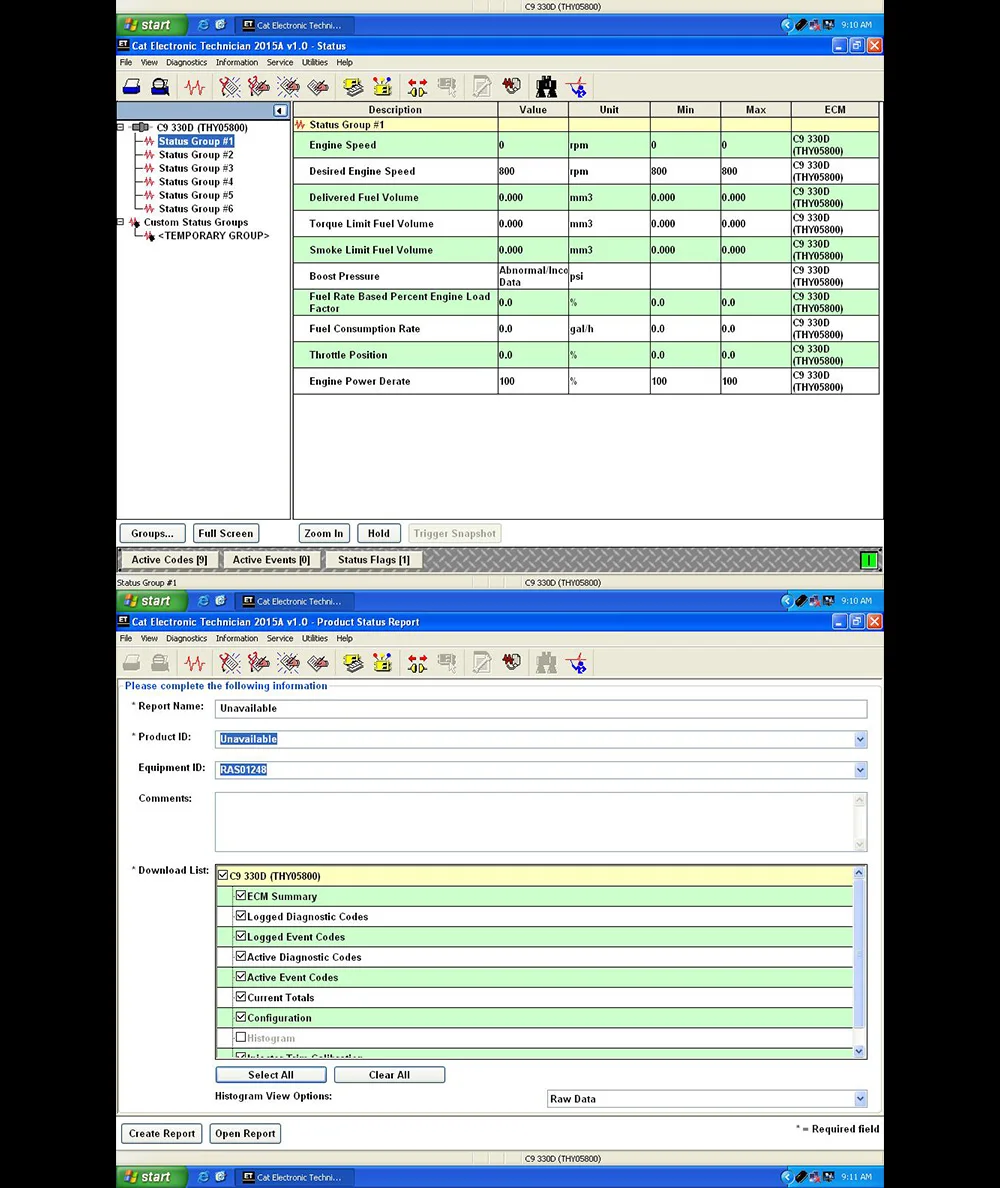Toggle Active Diagnostic Codes checkbox

coord(241,956)
